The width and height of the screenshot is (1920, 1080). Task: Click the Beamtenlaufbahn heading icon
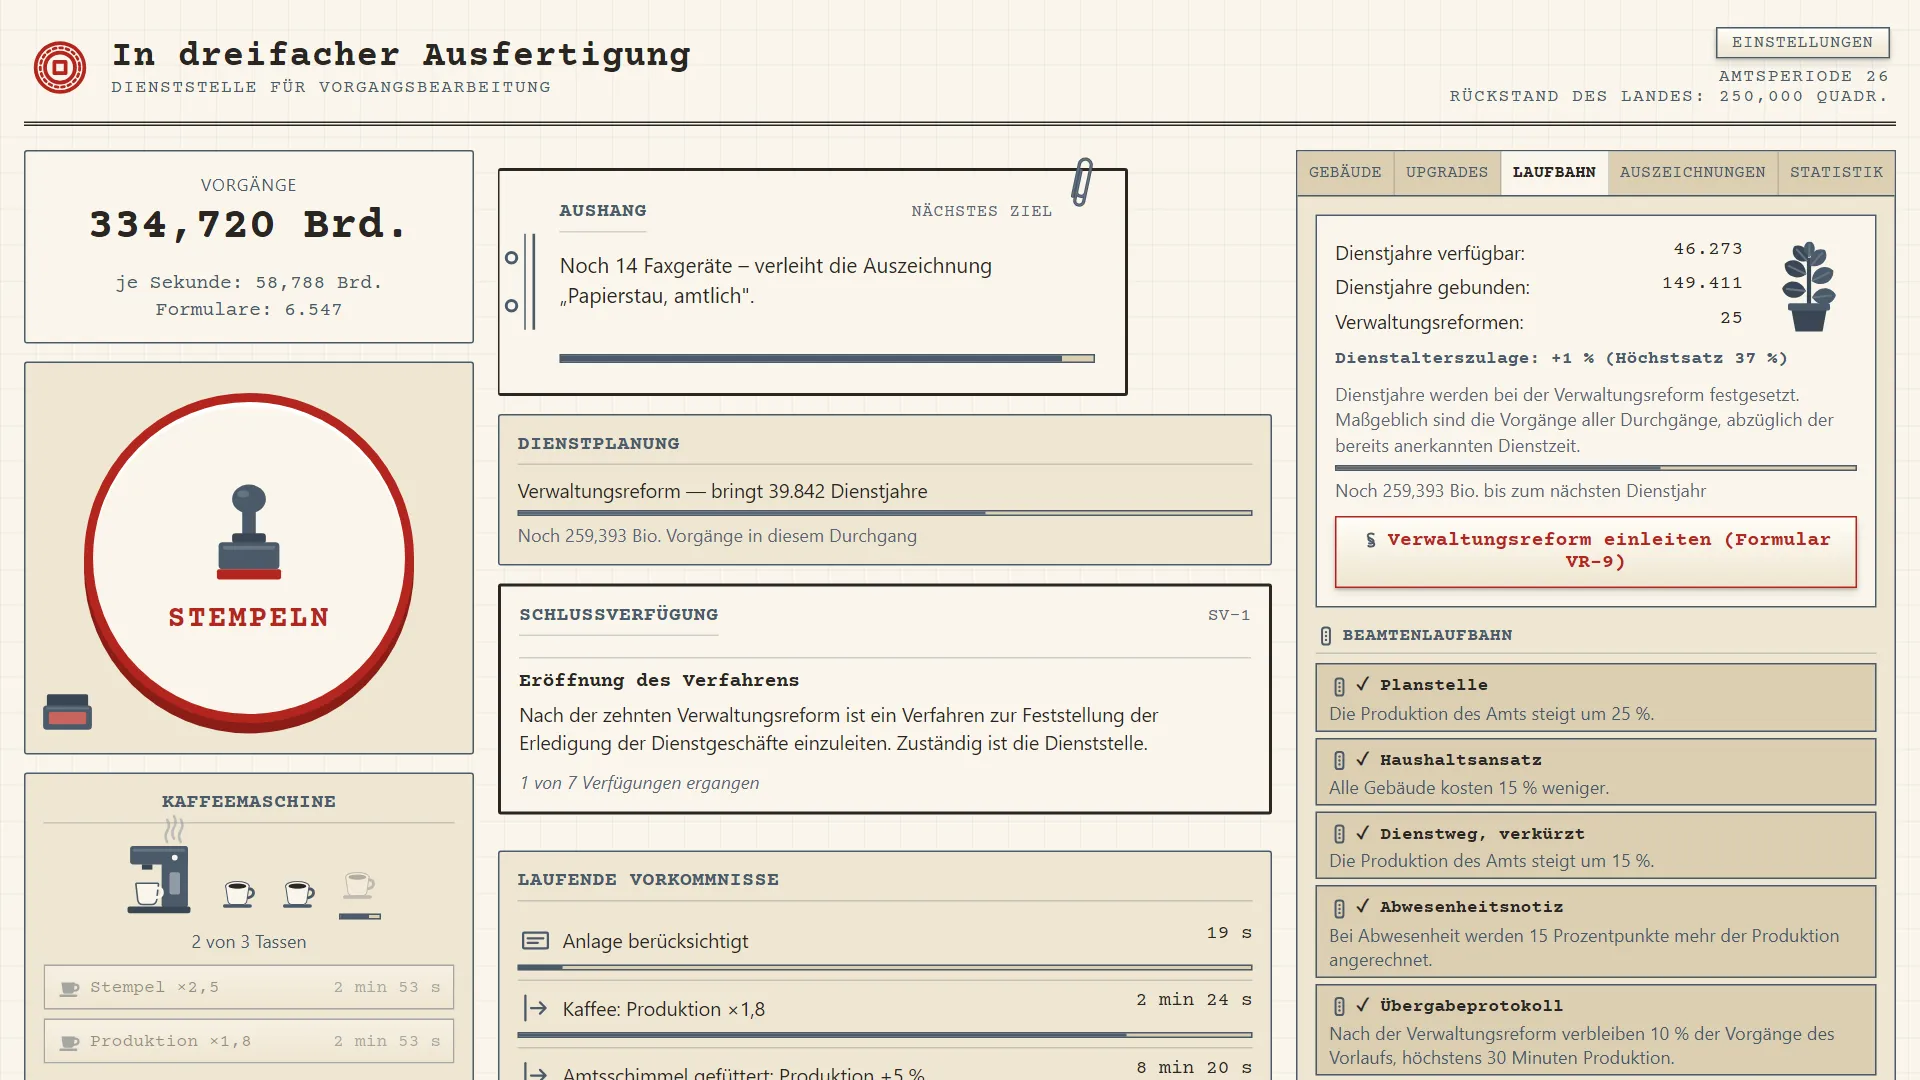coord(1326,636)
